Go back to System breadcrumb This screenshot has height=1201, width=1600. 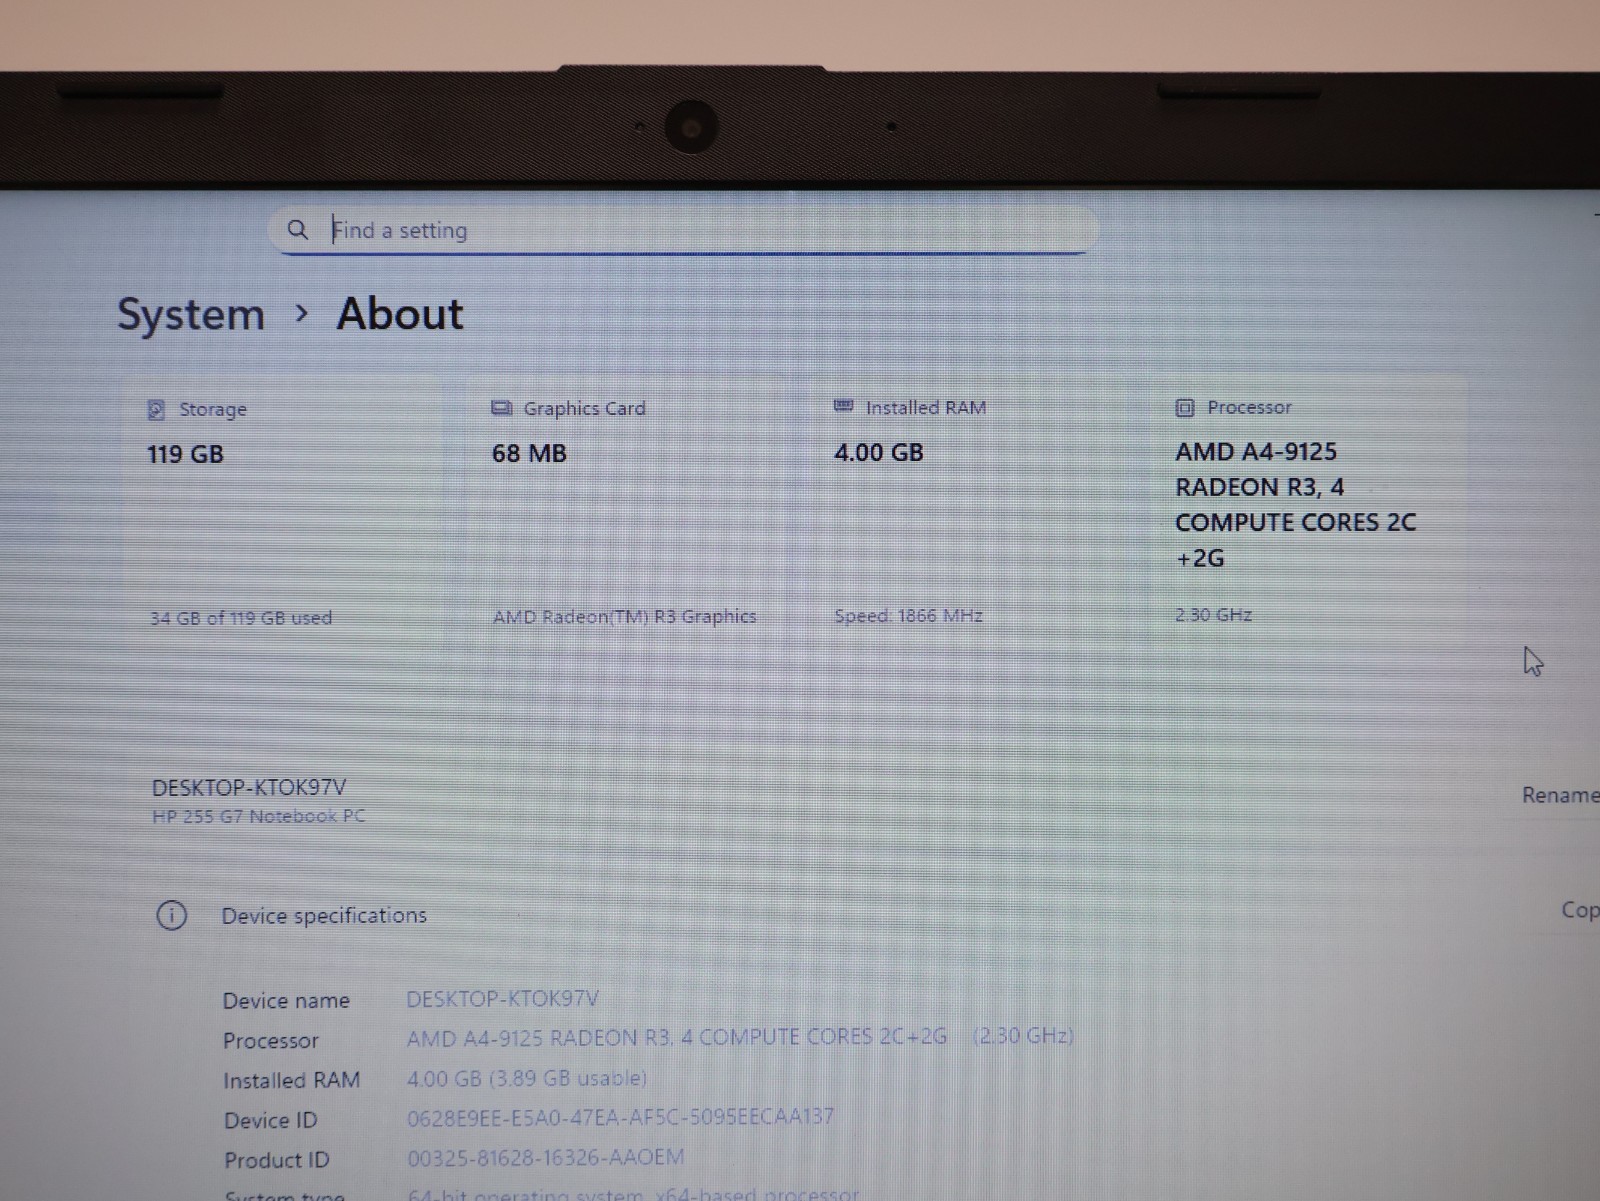coord(191,315)
